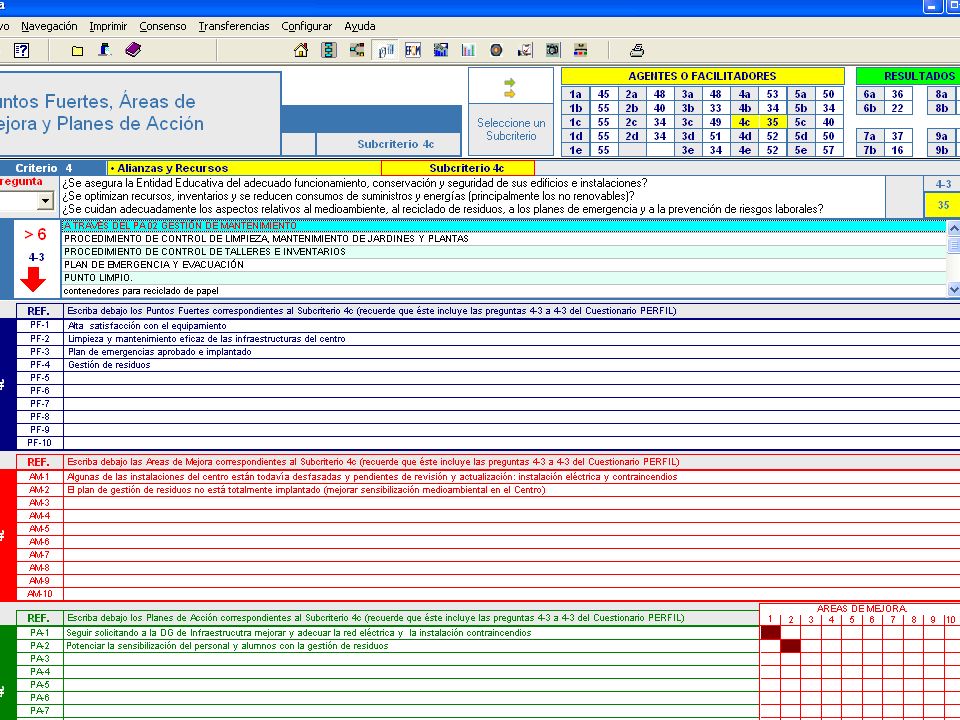Screen dimensions: 960x720
Task: Open the colored bar chart icon
Action: 468,50
